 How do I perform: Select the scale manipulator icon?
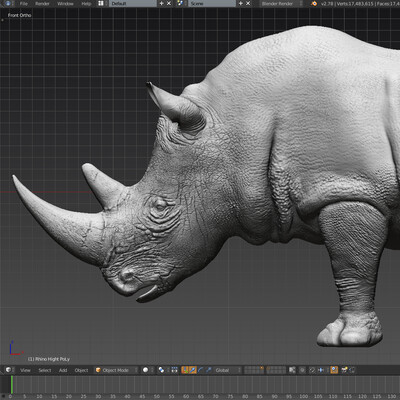point(209,370)
